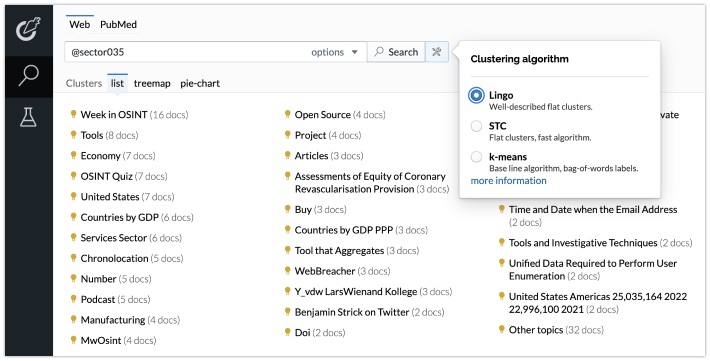The height and width of the screenshot is (361, 710).
Task: Select the list clusters view tab
Action: tap(117, 83)
